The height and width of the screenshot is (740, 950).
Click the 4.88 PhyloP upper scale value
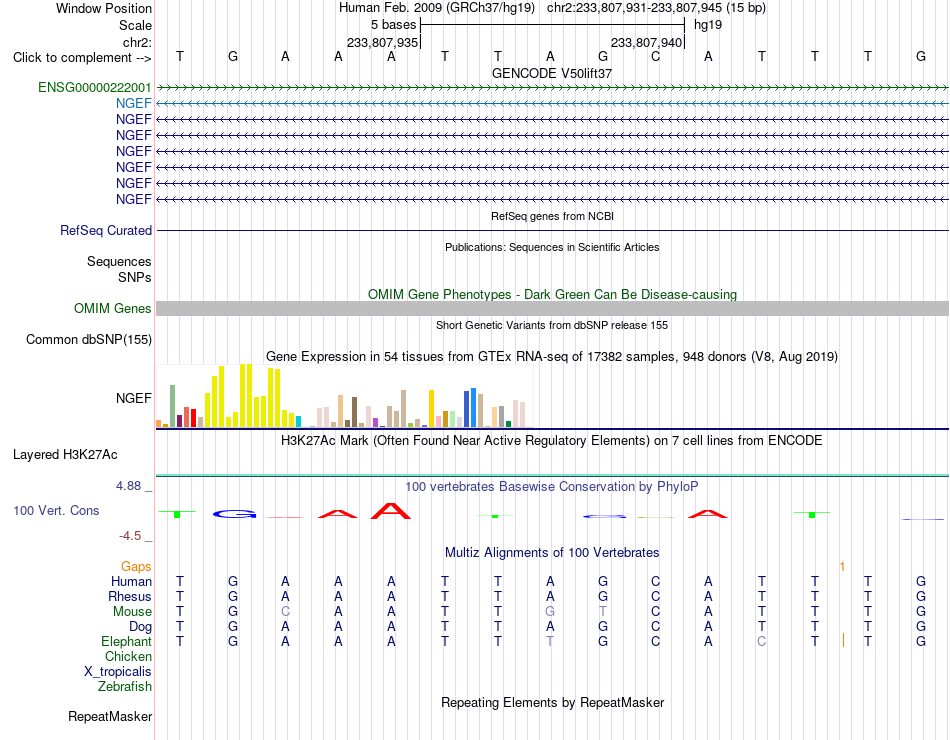(x=128, y=485)
